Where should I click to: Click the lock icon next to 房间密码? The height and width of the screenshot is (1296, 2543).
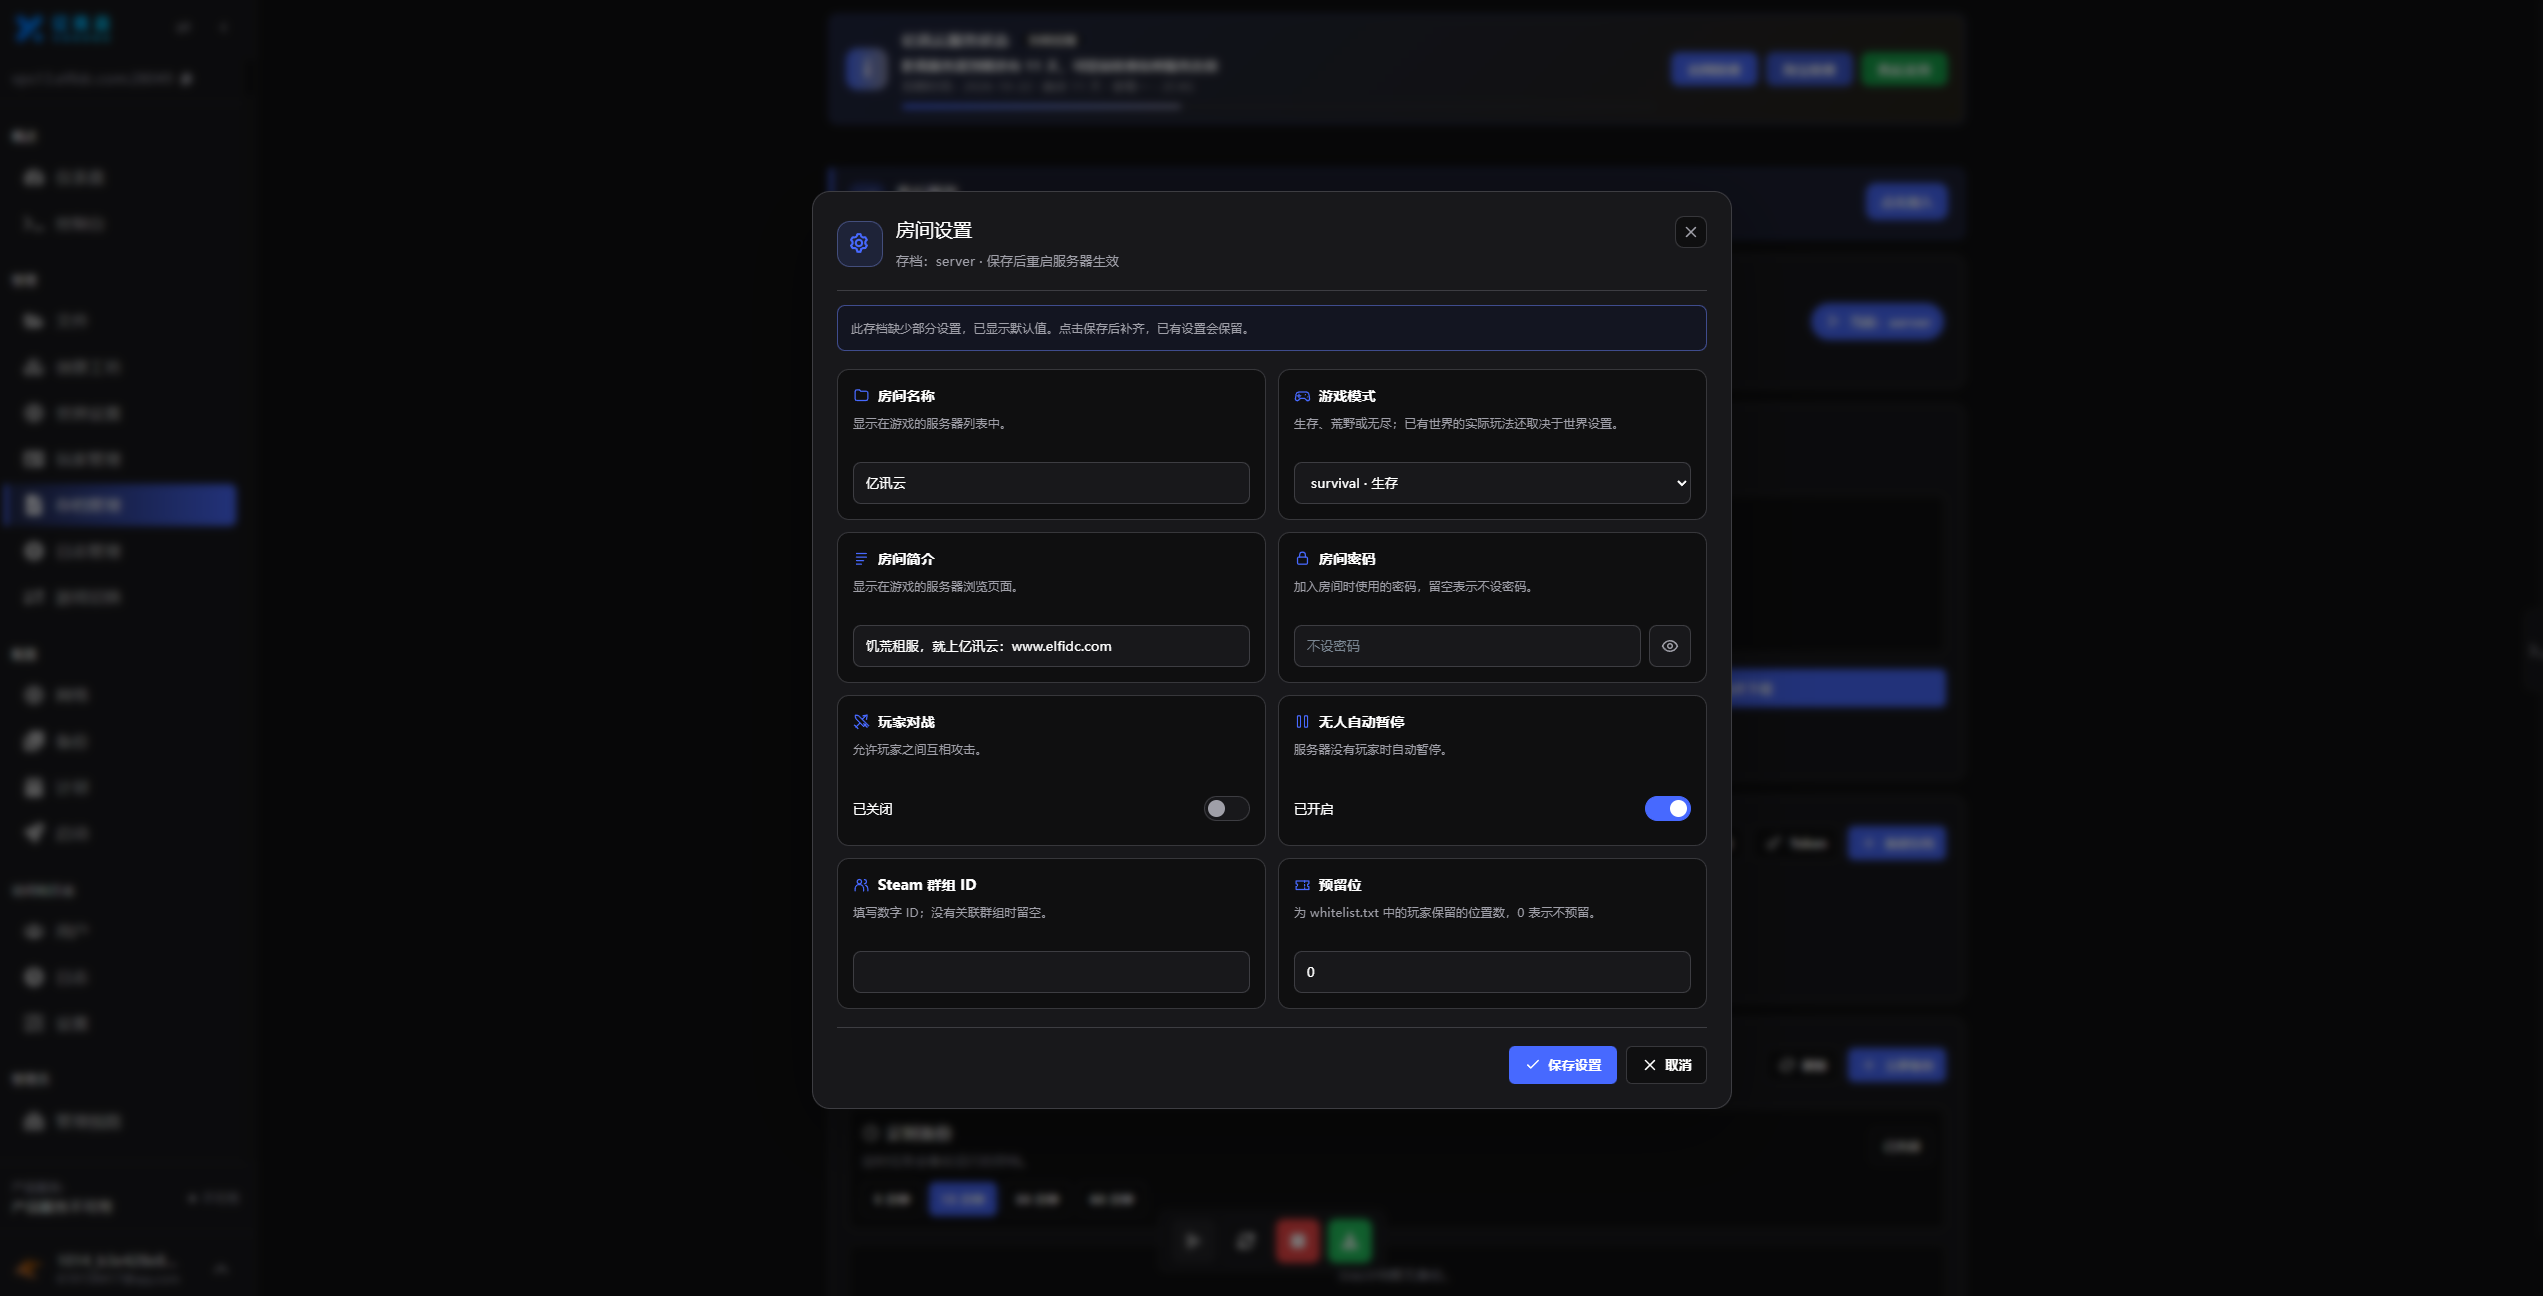(1302, 559)
